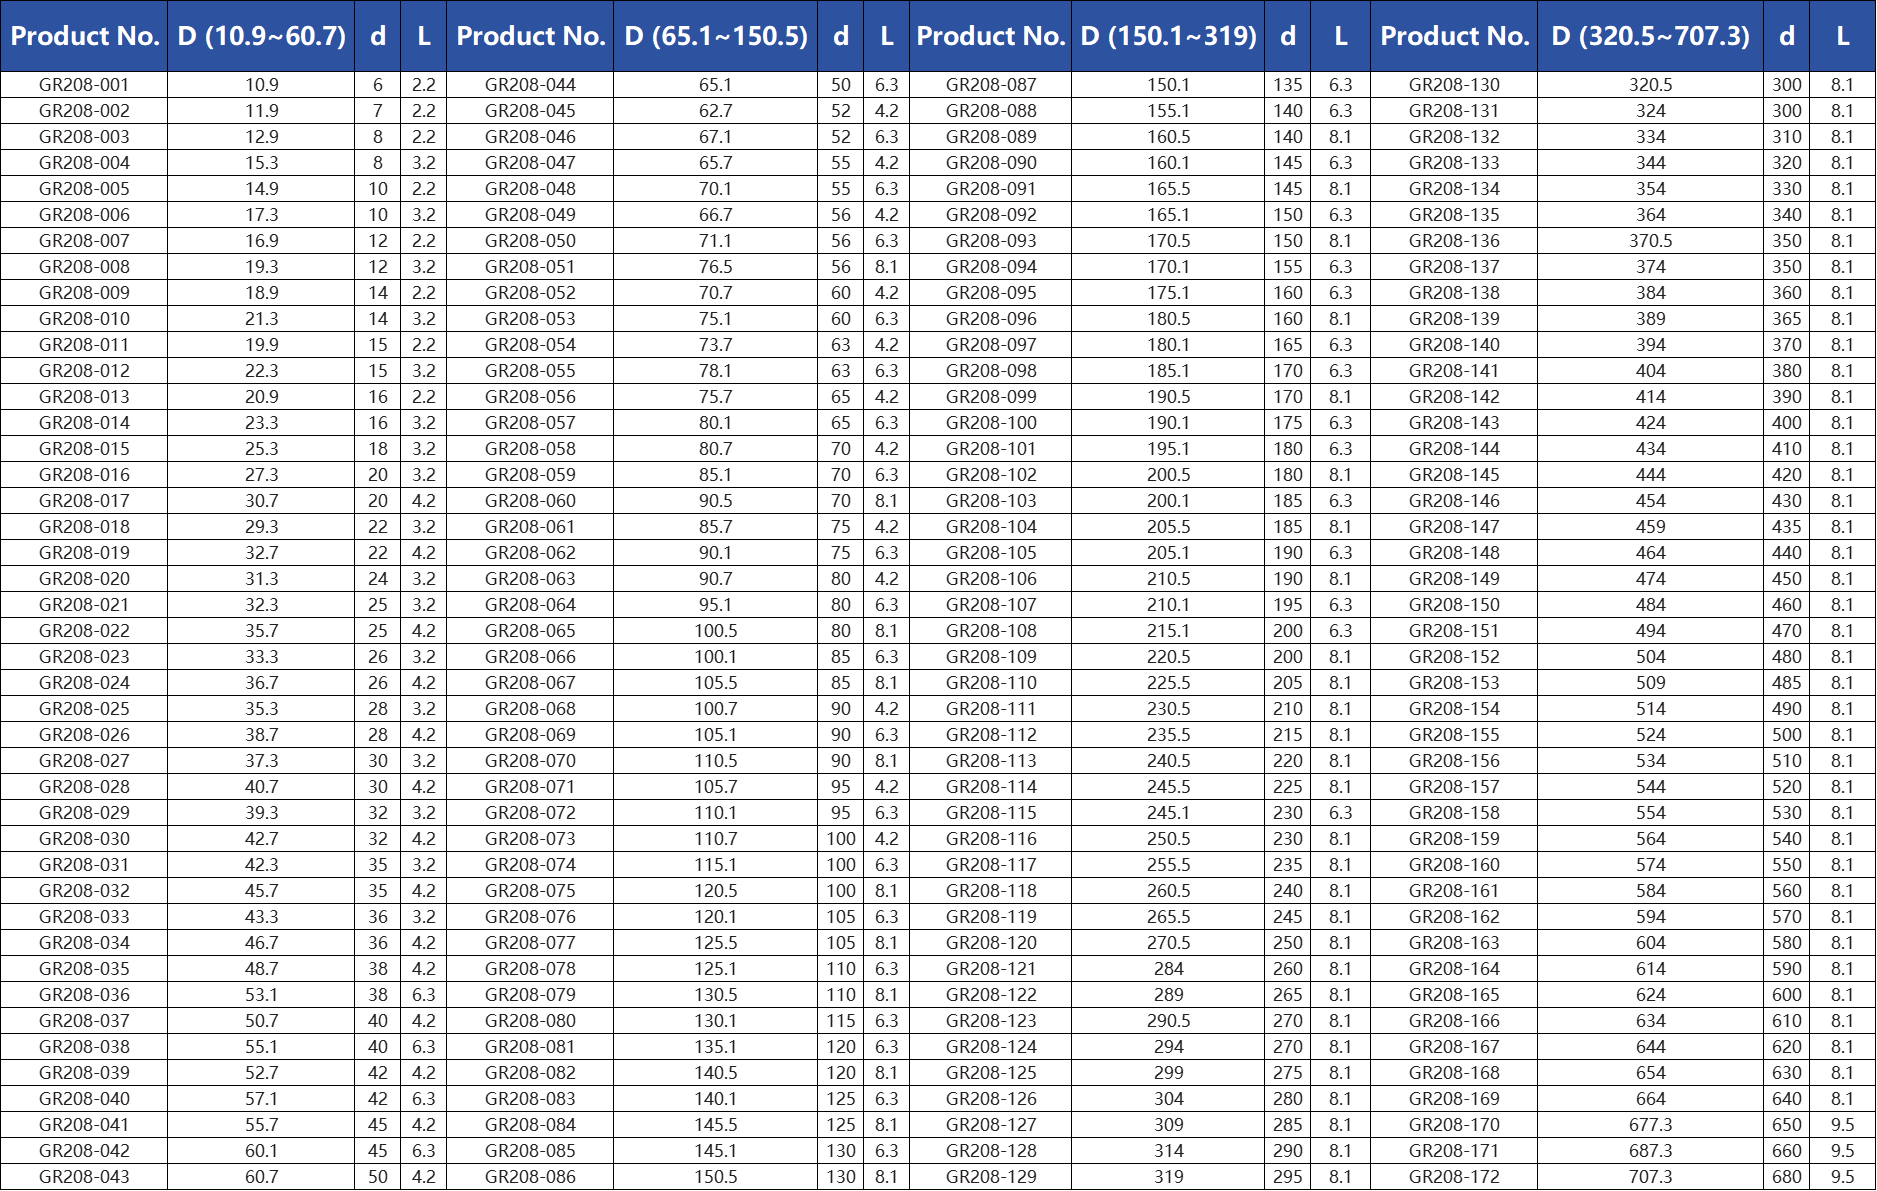
Task: Select product number GR208-036
Action: point(84,995)
